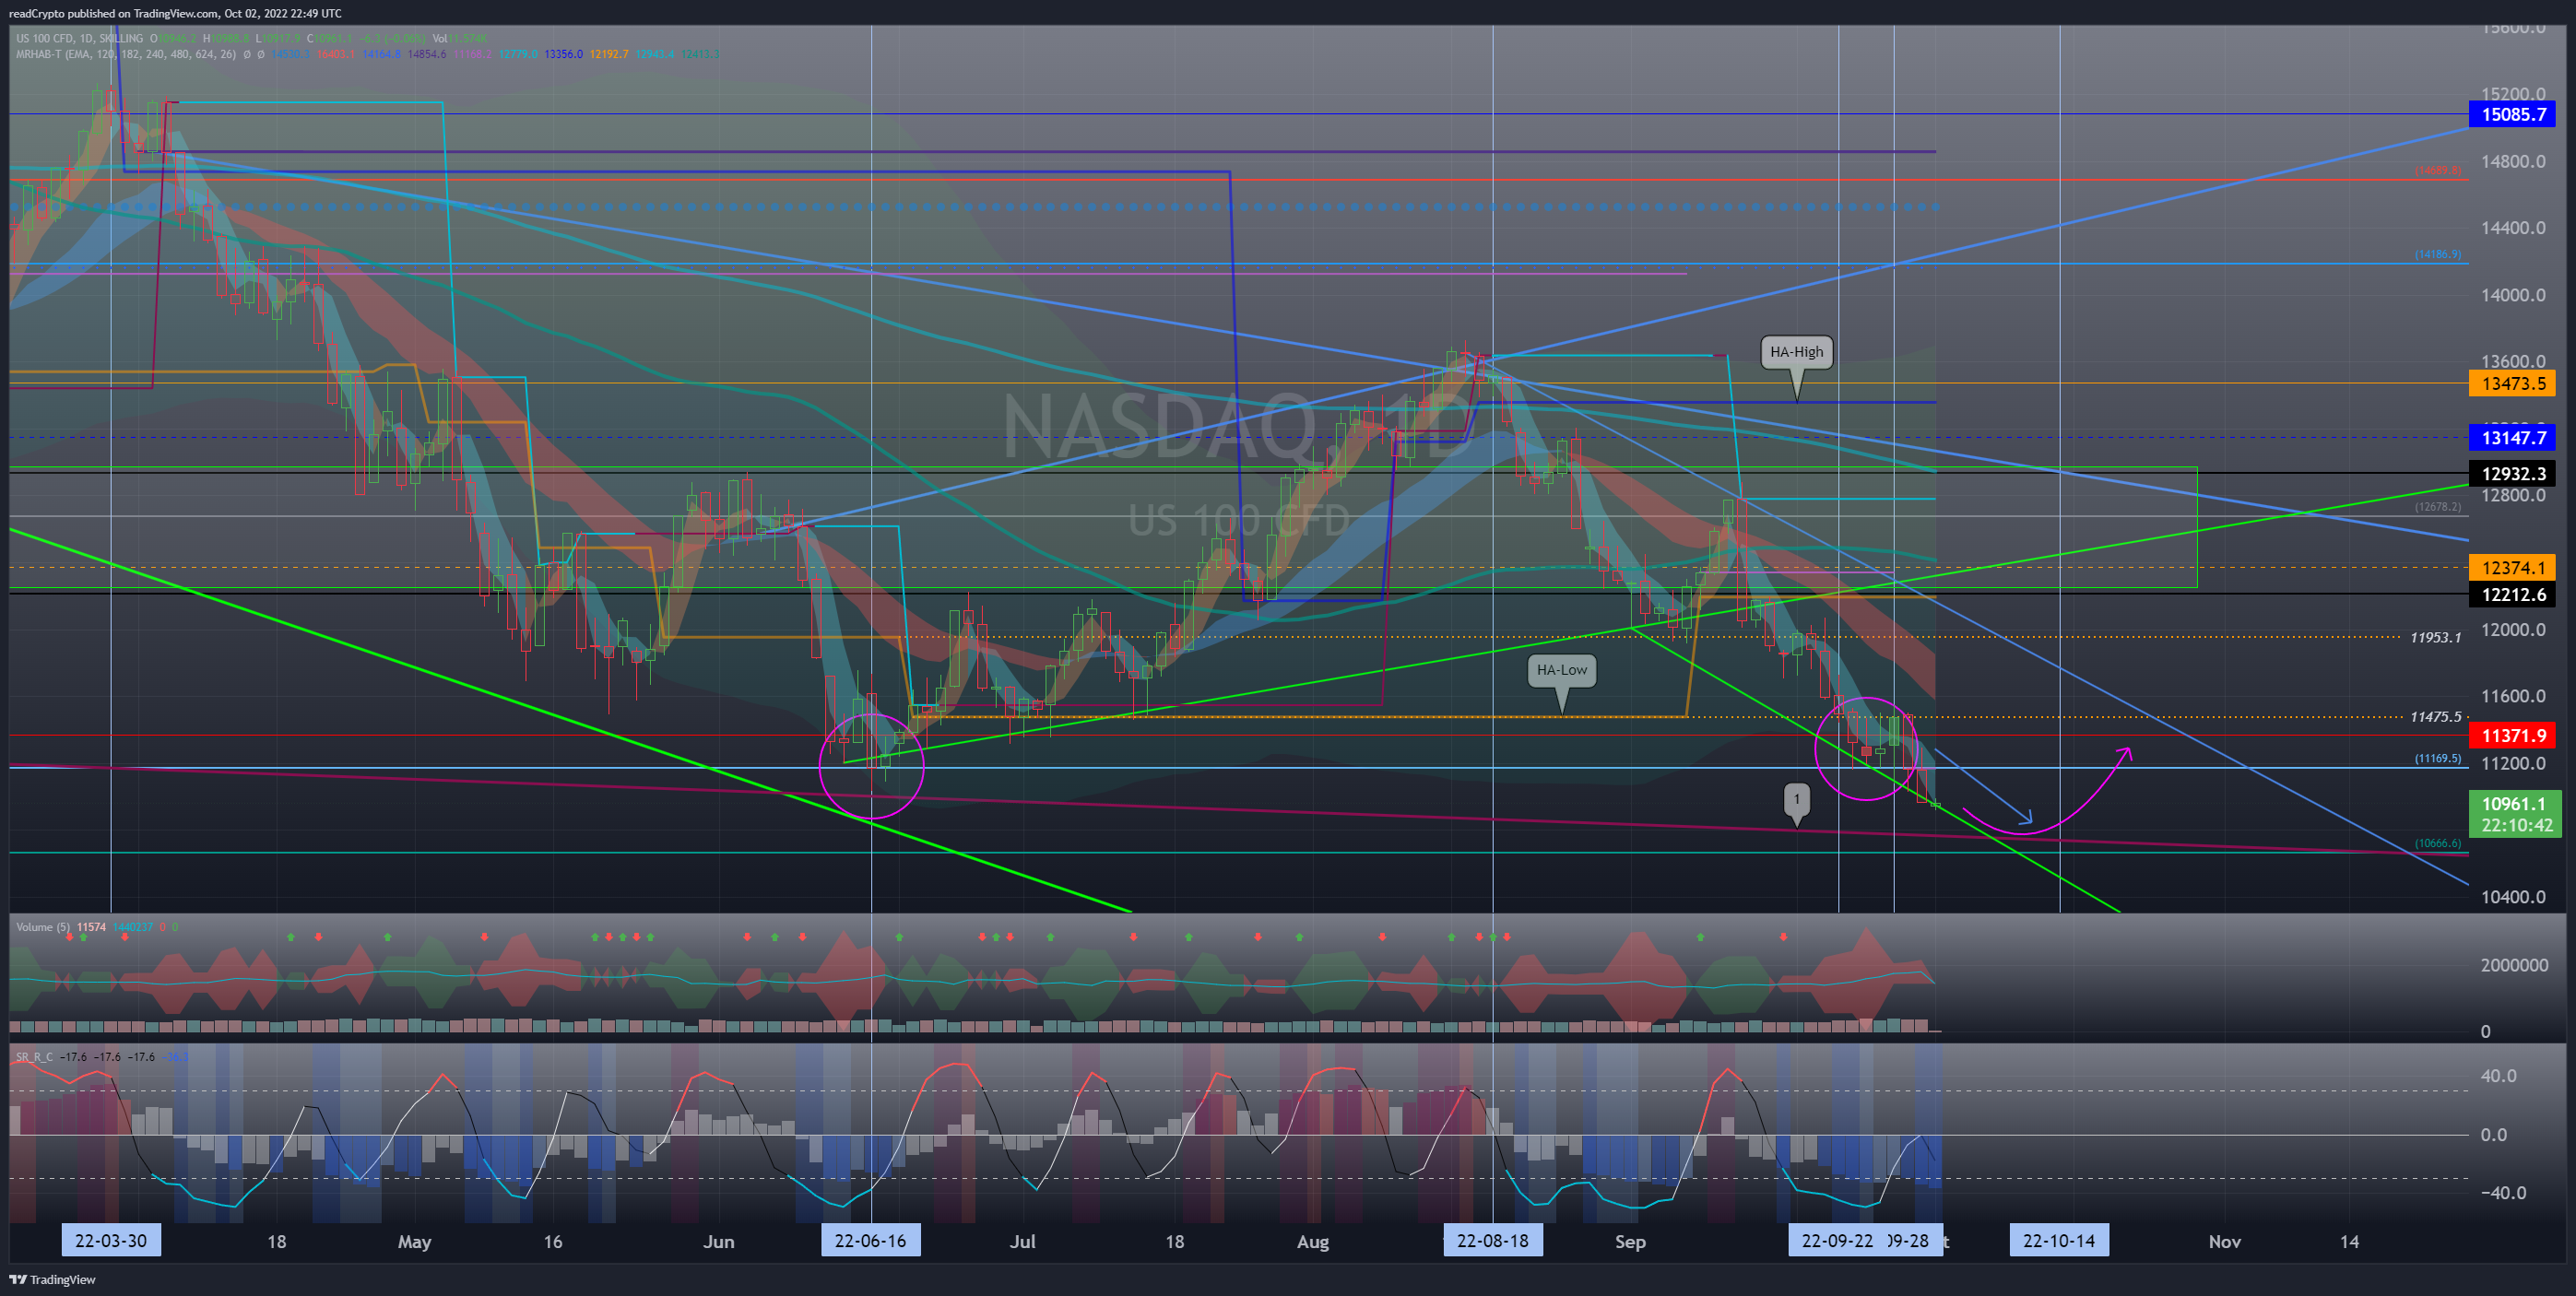This screenshot has width=2576, height=1296.
Task: Select the 22-06-16 date marker
Action: pyautogui.click(x=870, y=1241)
